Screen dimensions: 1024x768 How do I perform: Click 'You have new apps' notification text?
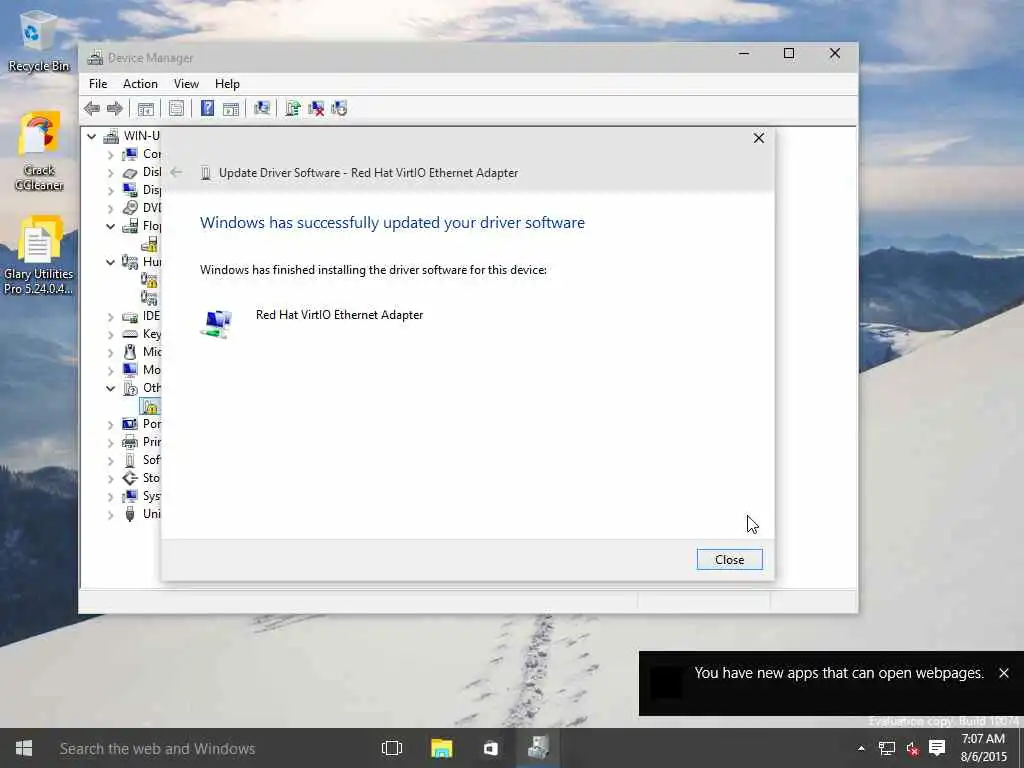tap(839, 673)
